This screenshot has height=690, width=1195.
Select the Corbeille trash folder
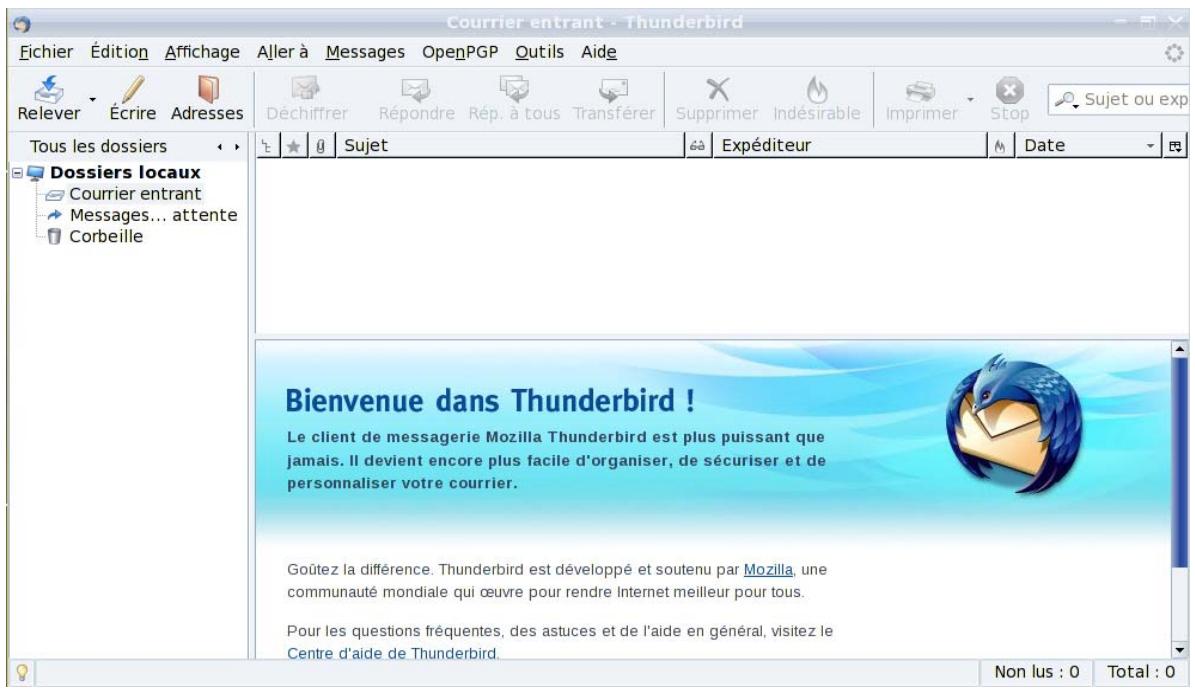[106, 237]
